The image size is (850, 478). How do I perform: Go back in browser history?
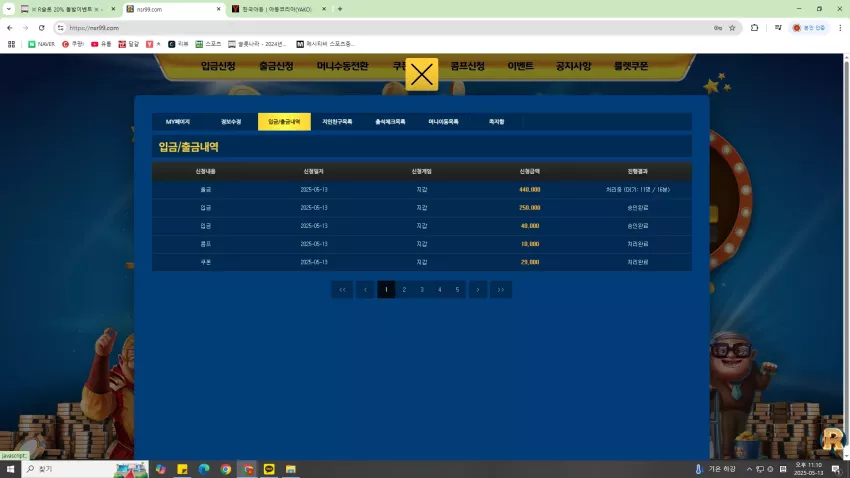10,28
